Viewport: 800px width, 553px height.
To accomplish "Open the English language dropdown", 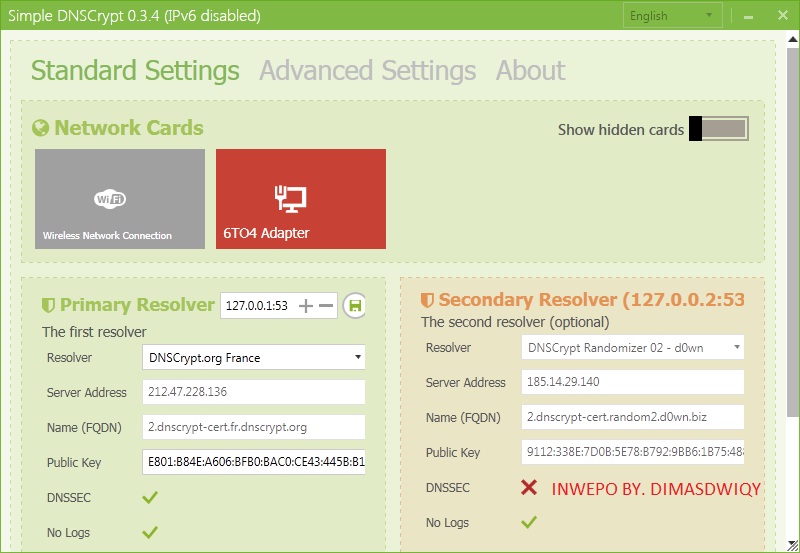I will coord(672,16).
